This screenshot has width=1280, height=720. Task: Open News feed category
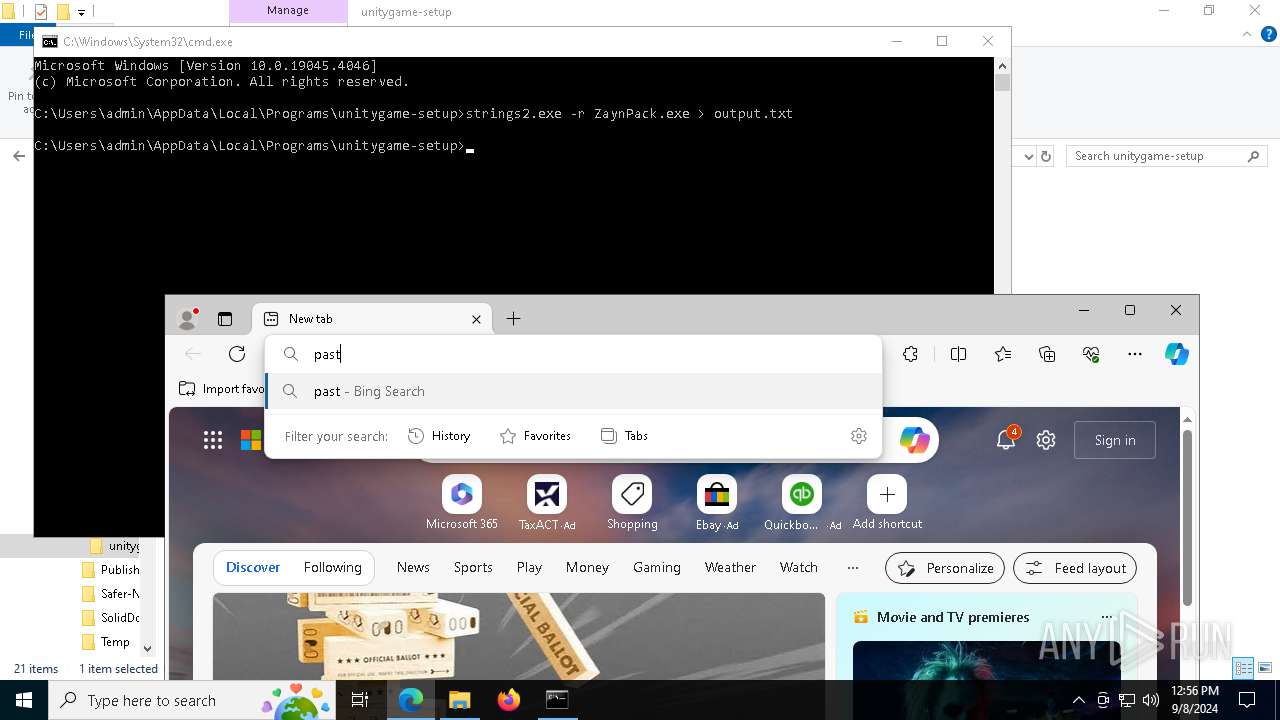pos(413,567)
